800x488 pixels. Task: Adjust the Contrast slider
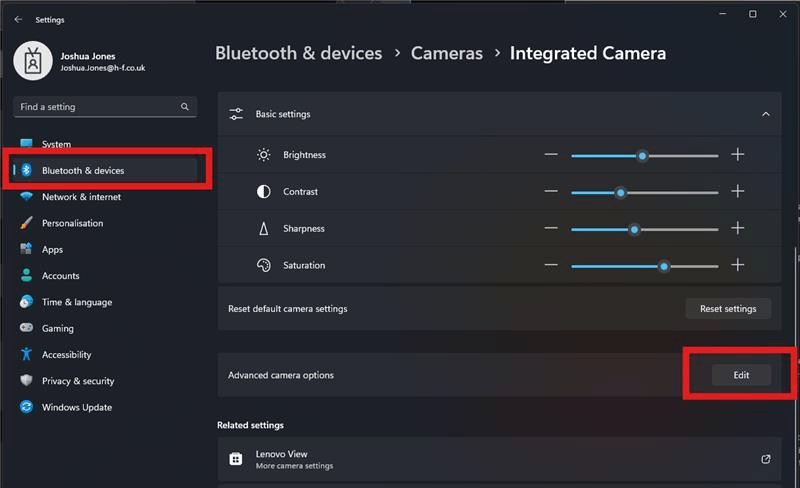(x=645, y=192)
